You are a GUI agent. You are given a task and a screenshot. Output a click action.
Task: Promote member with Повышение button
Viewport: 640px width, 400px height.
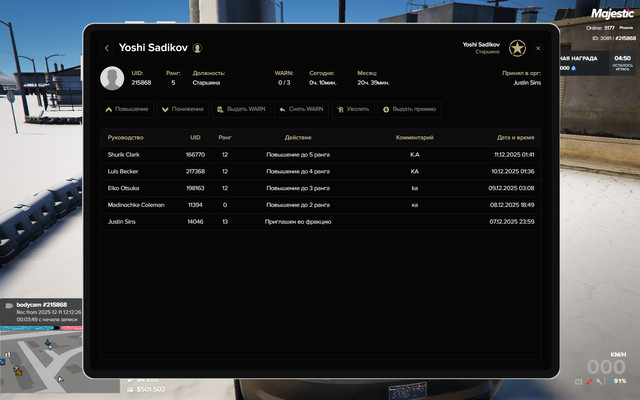127,109
